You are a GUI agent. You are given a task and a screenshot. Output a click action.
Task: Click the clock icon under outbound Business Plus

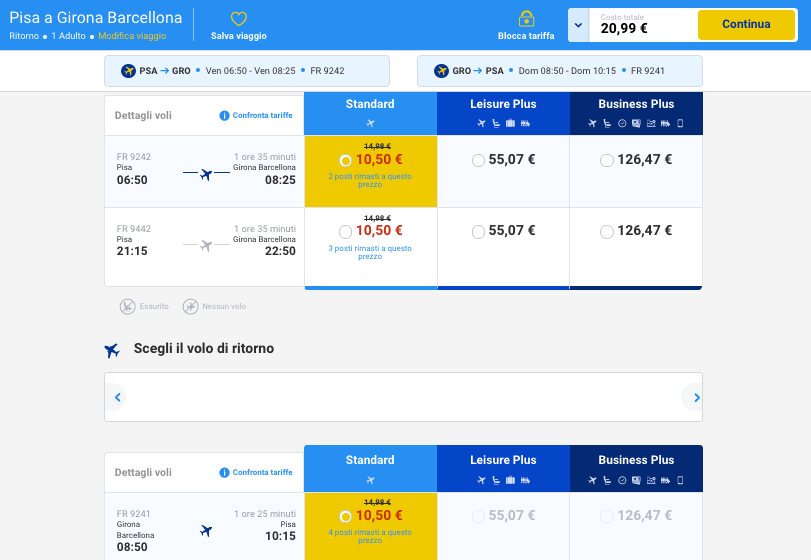622,123
